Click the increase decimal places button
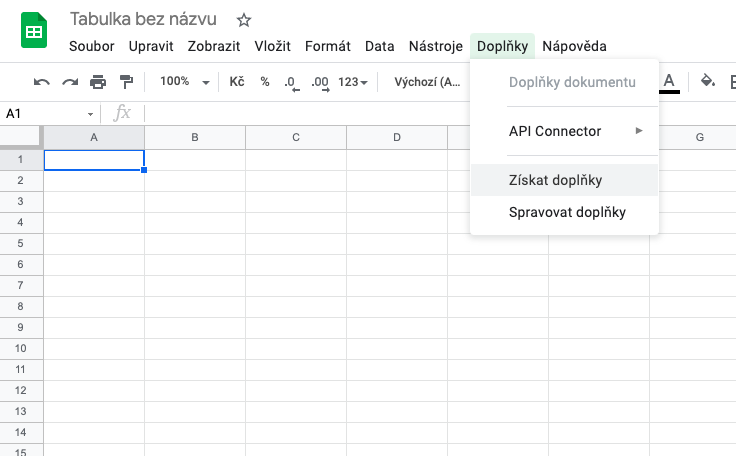736x456 pixels. coord(320,82)
